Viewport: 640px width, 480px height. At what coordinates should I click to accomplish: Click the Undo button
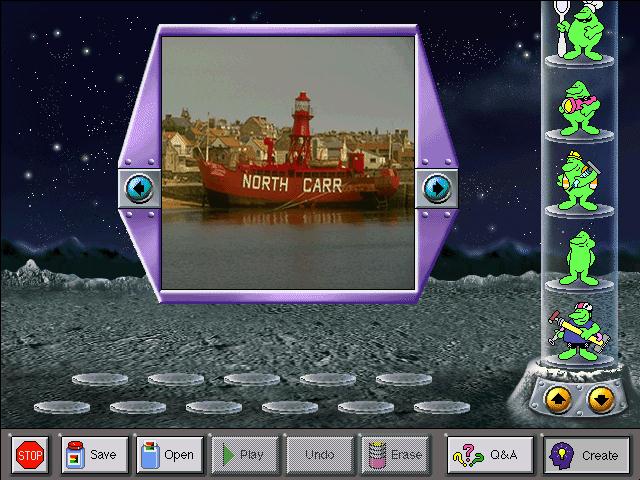pyautogui.click(x=320, y=455)
